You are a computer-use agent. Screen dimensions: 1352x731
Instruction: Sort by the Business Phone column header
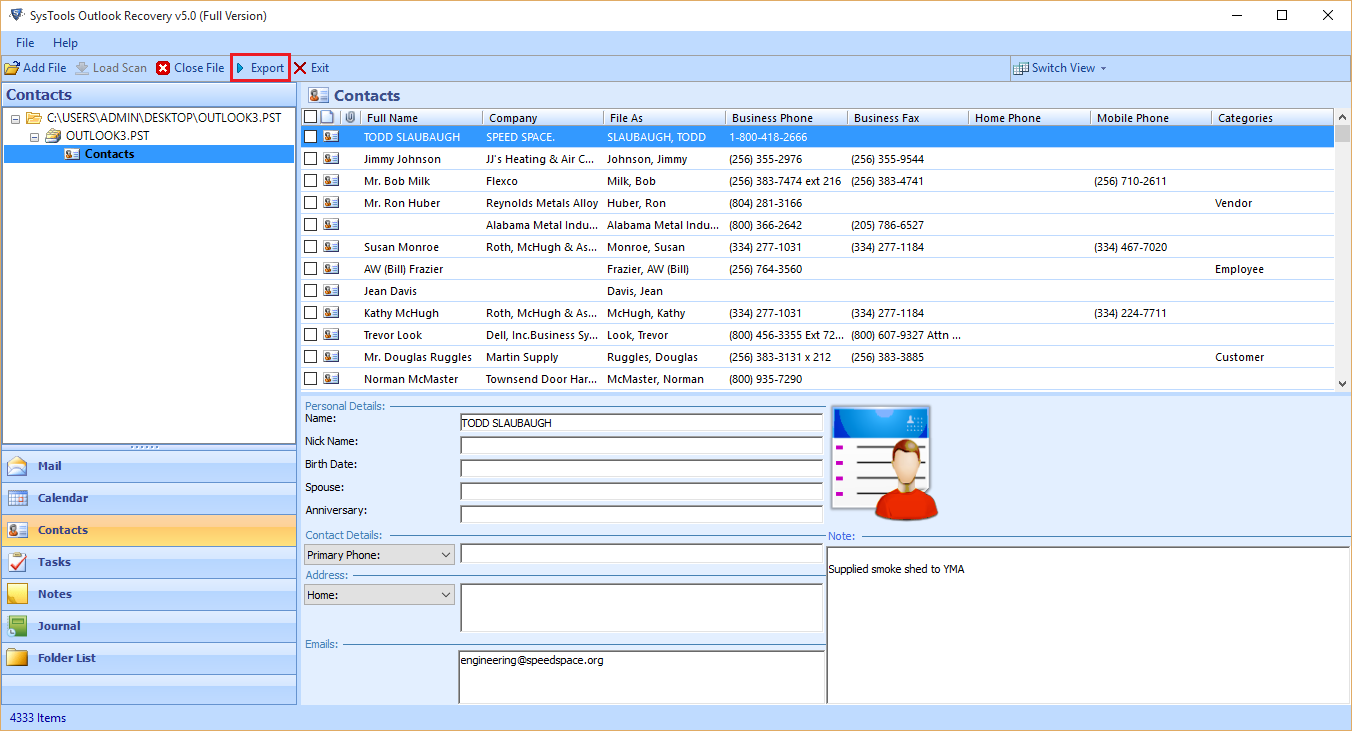click(x=787, y=118)
